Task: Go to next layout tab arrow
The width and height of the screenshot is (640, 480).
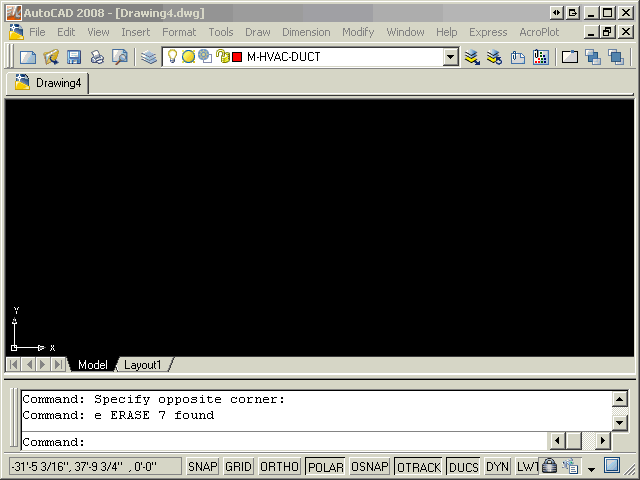Action: [x=43, y=364]
